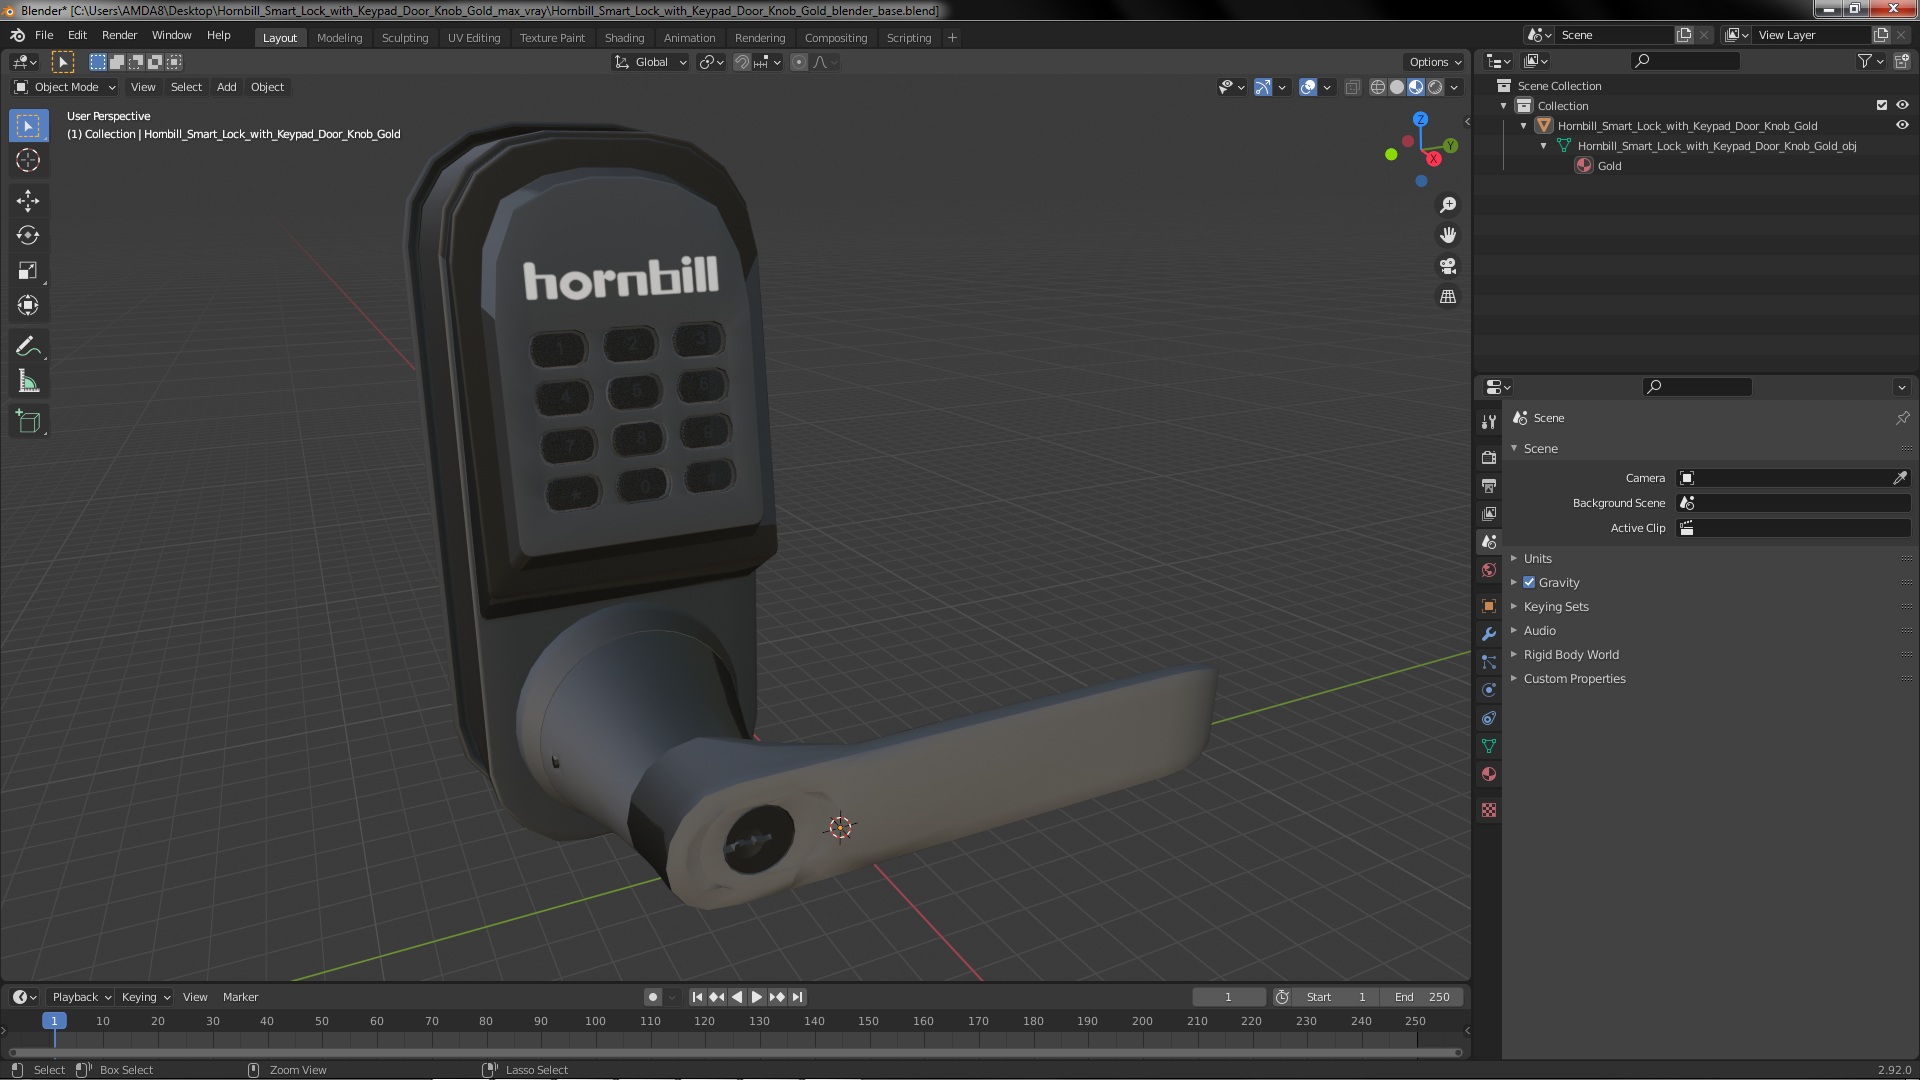
Task: Switch to the UV Editing workspace tab
Action: [x=473, y=38]
